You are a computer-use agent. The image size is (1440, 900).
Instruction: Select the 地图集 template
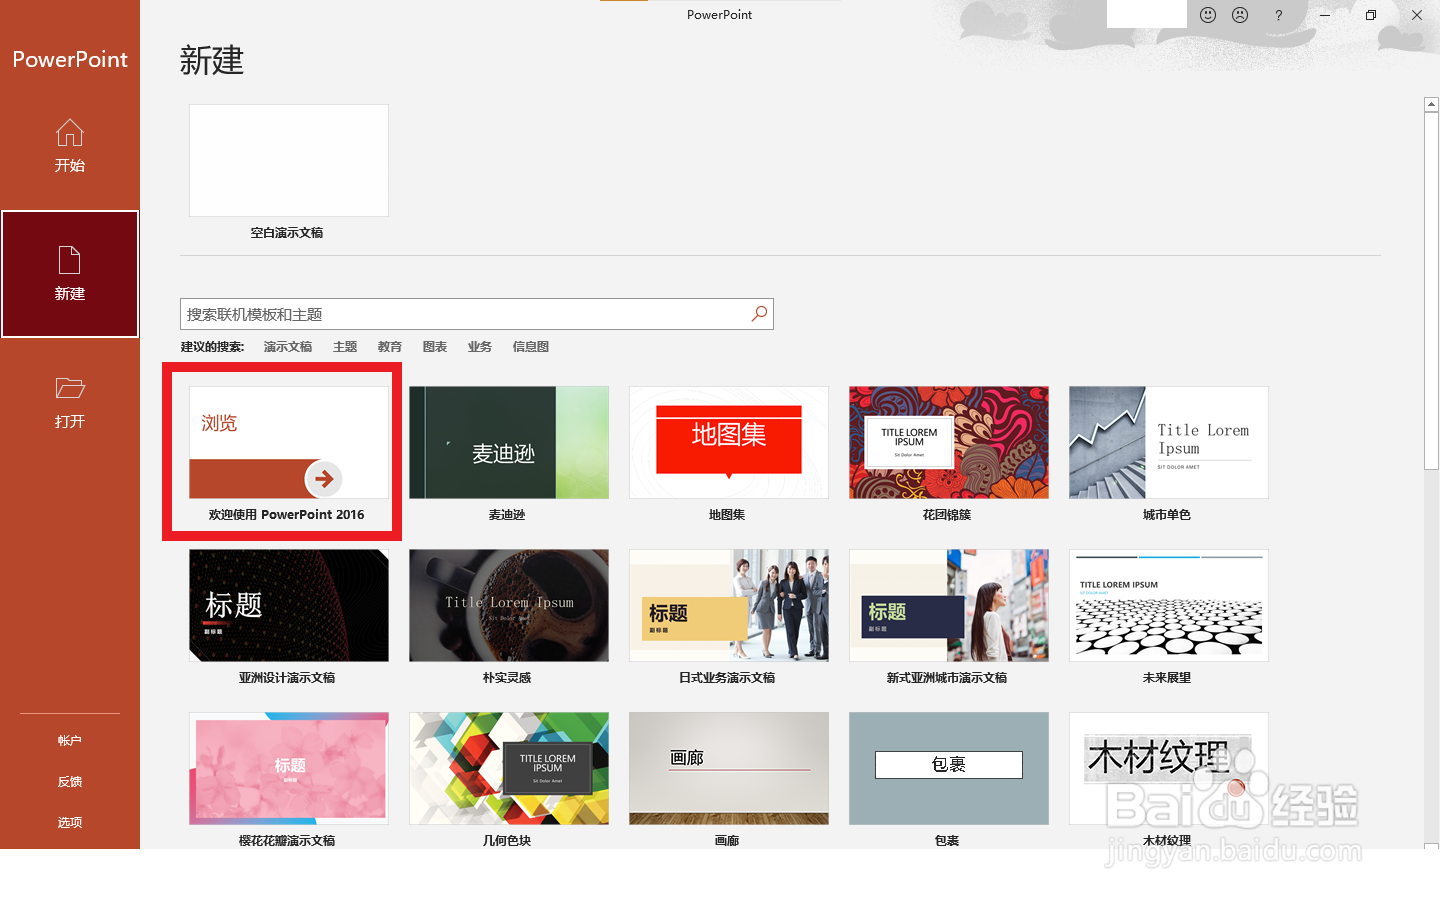[729, 442]
